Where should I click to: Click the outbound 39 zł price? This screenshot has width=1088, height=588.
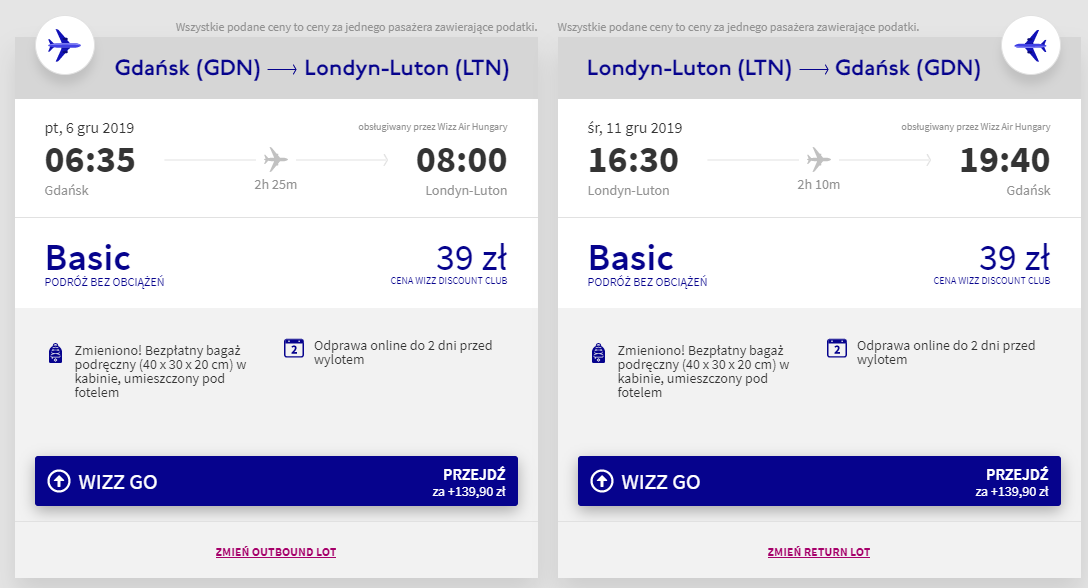(x=472, y=258)
